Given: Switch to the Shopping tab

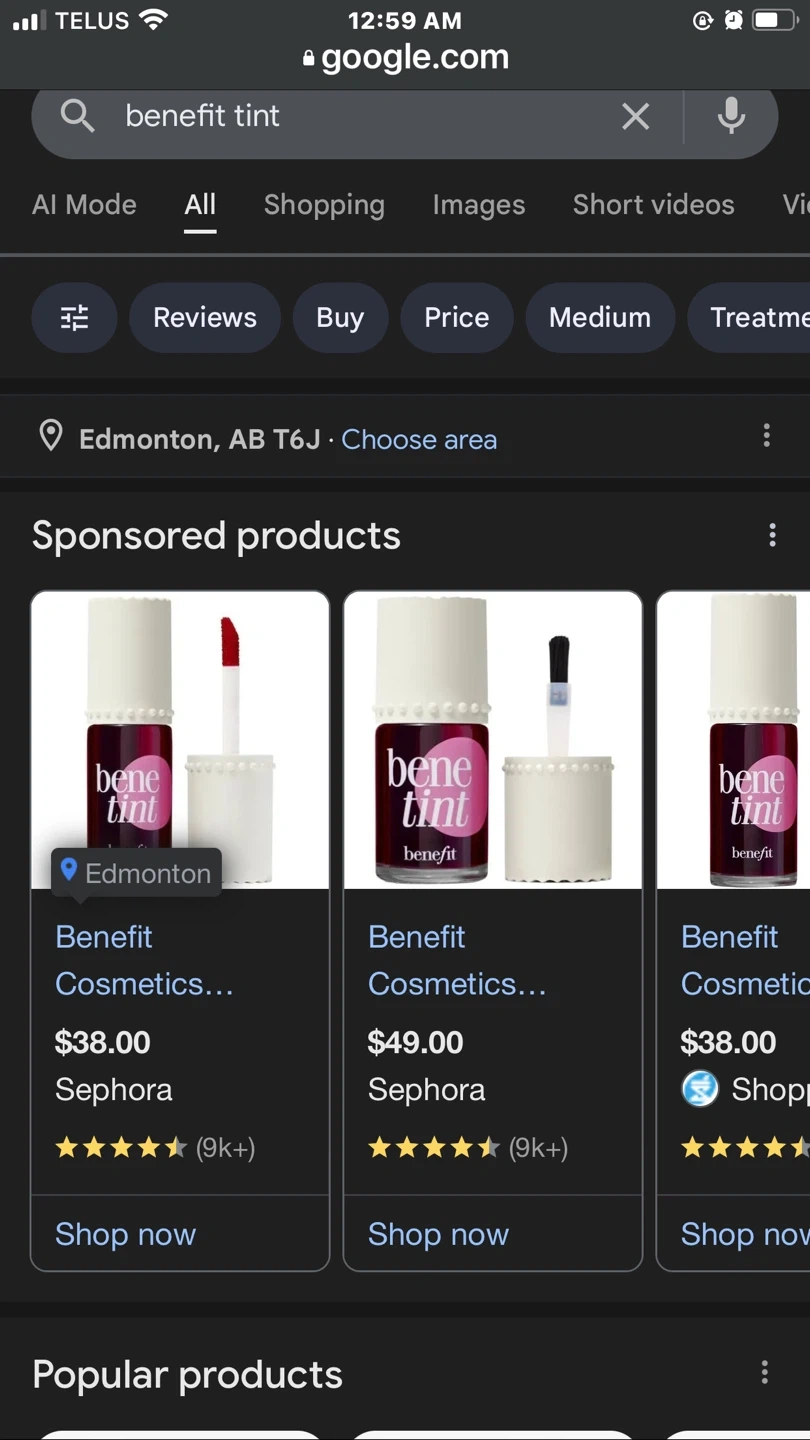Looking at the screenshot, I should point(324,205).
